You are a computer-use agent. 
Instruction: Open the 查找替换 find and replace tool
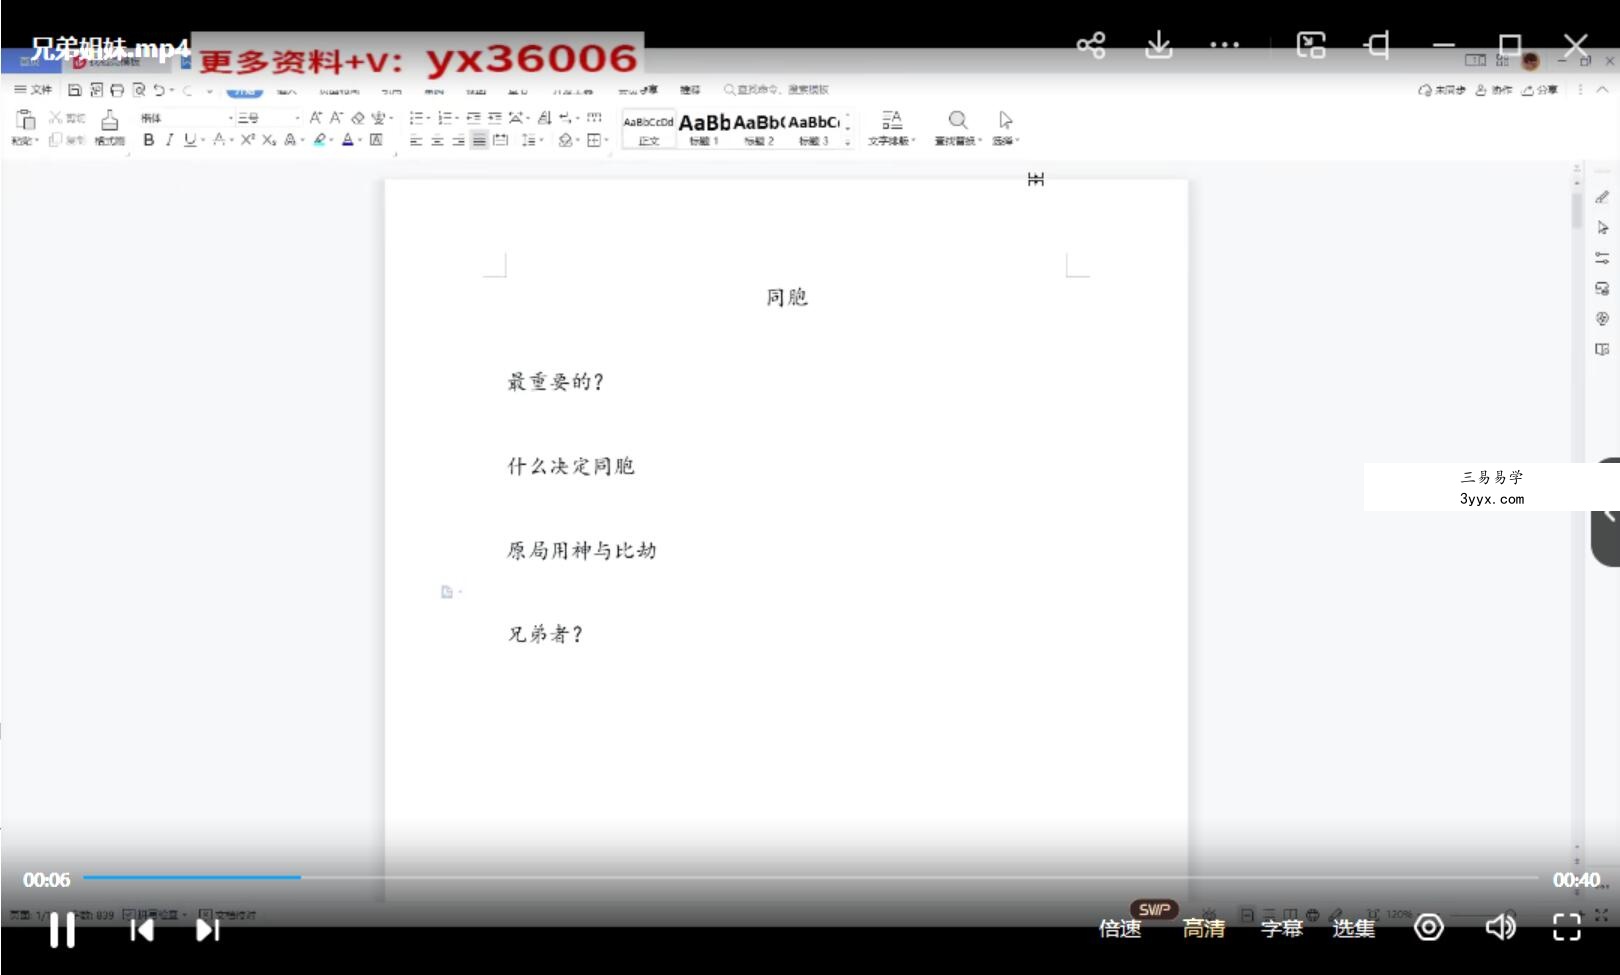958,128
